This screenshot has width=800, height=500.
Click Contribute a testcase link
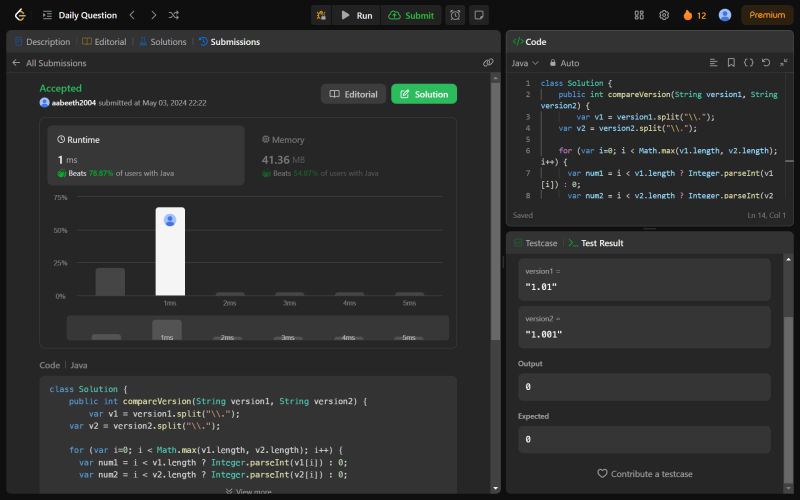[644, 473]
